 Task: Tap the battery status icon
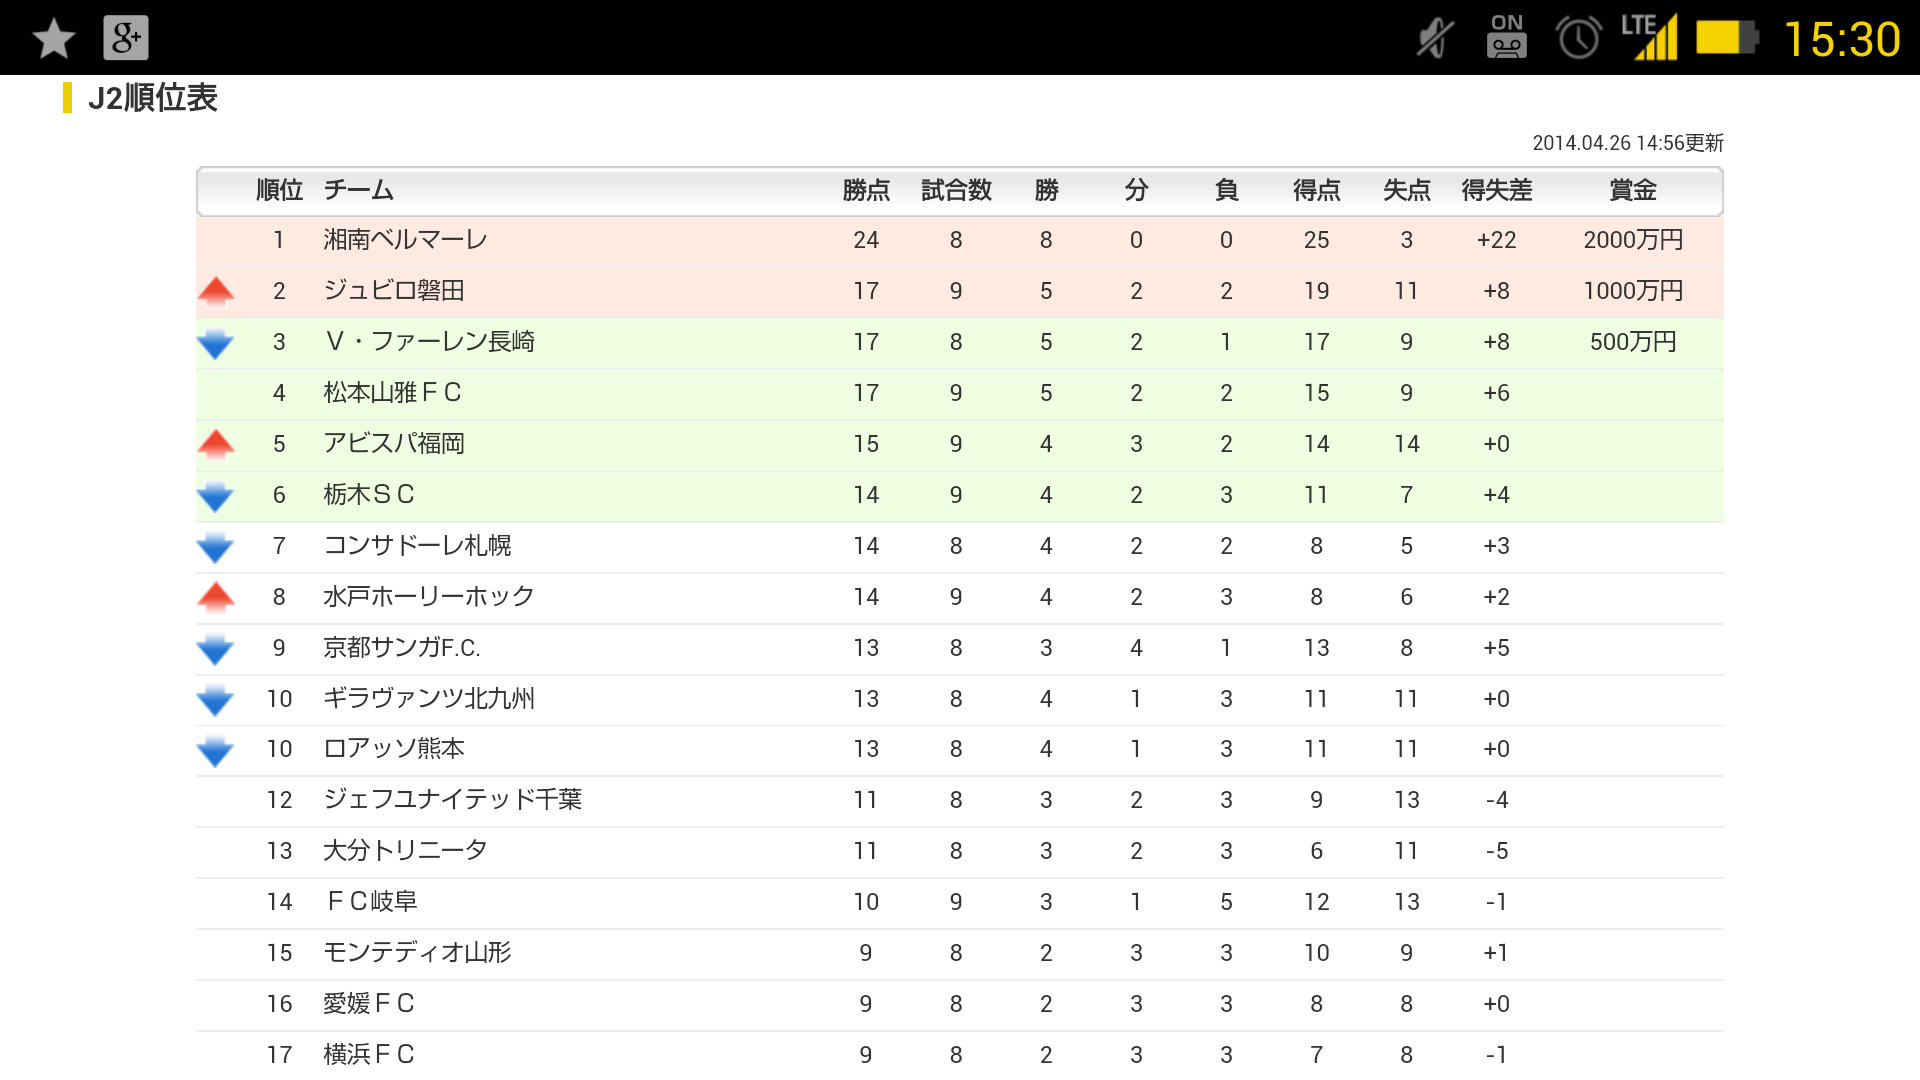tap(1727, 39)
